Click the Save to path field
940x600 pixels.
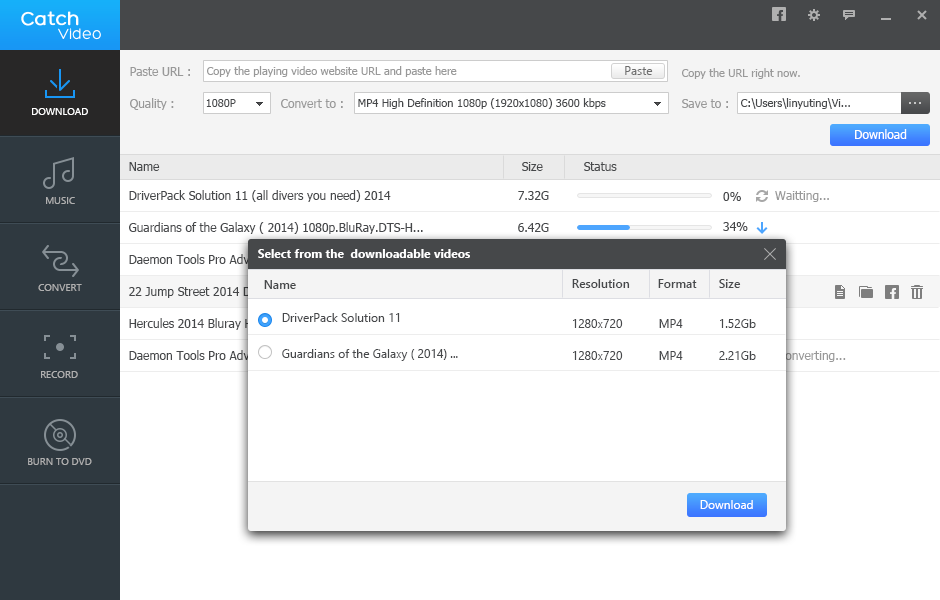pyautogui.click(x=819, y=103)
